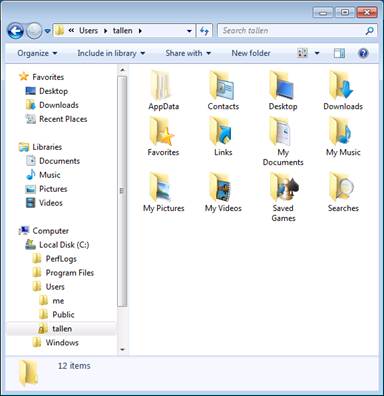Click the navigation pane scrollbar thumb
Screen dimensions: 384x396
tap(122, 191)
